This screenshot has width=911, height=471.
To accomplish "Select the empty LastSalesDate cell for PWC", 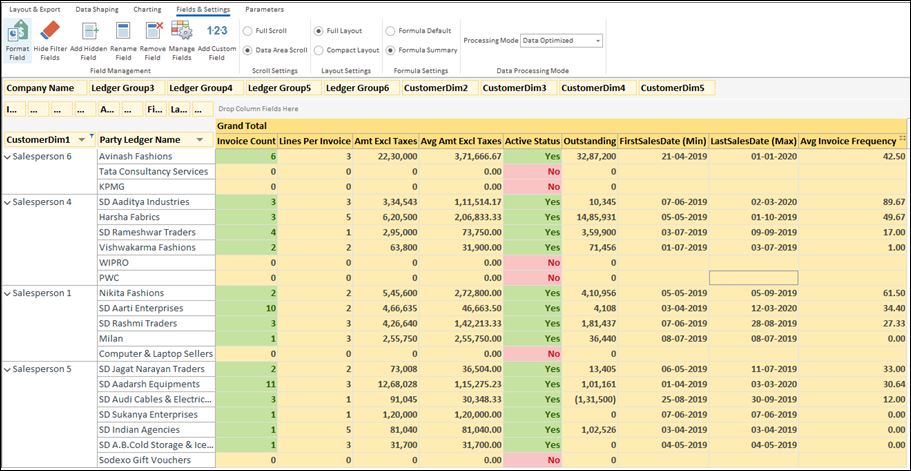I will (753, 277).
